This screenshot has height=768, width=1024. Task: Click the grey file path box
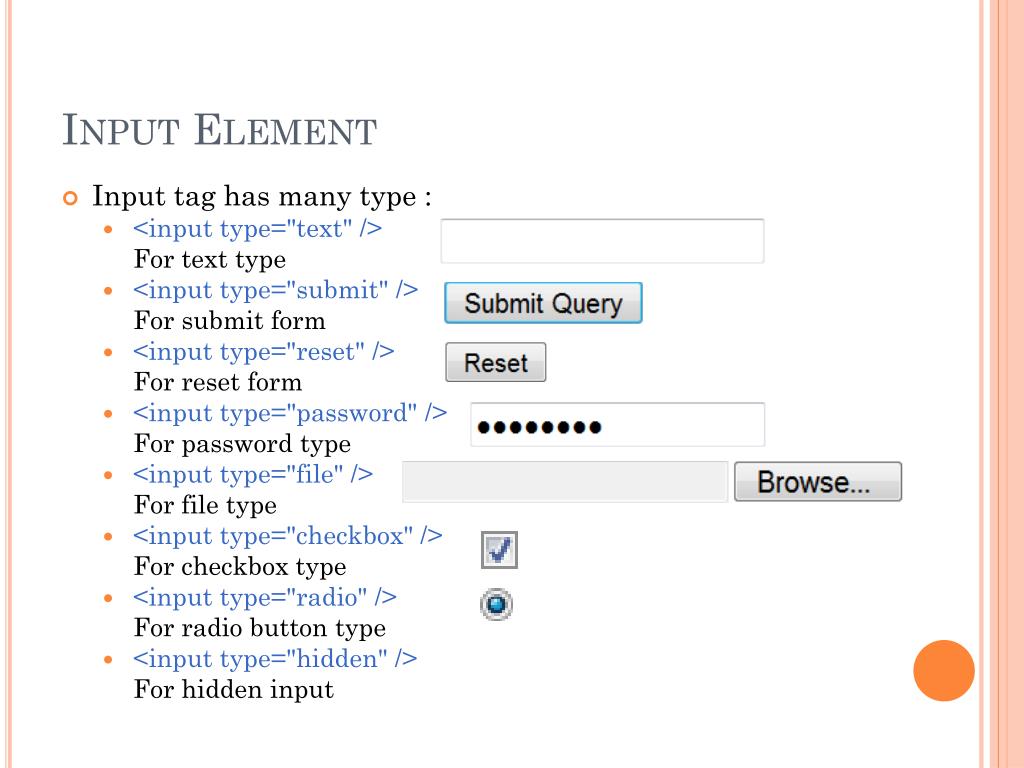[x=565, y=482]
